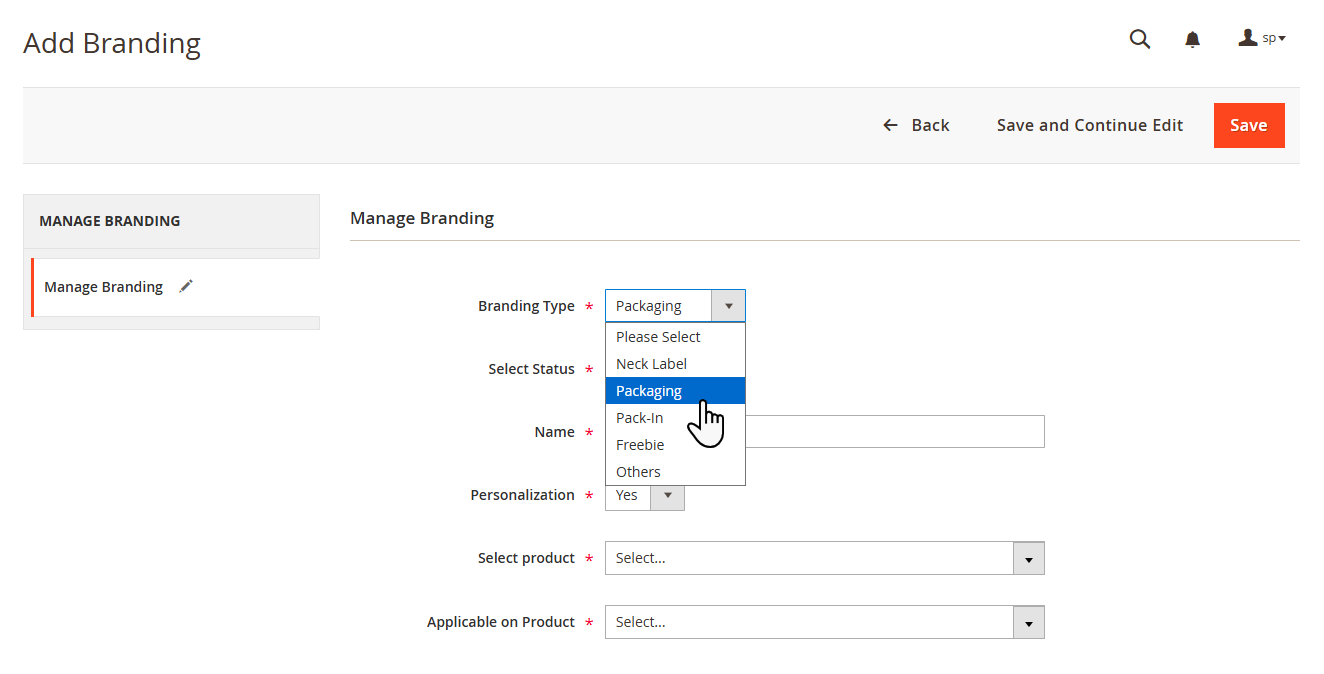Click the Back arrow icon
The width and height of the screenshot is (1324, 674).
[890, 125]
